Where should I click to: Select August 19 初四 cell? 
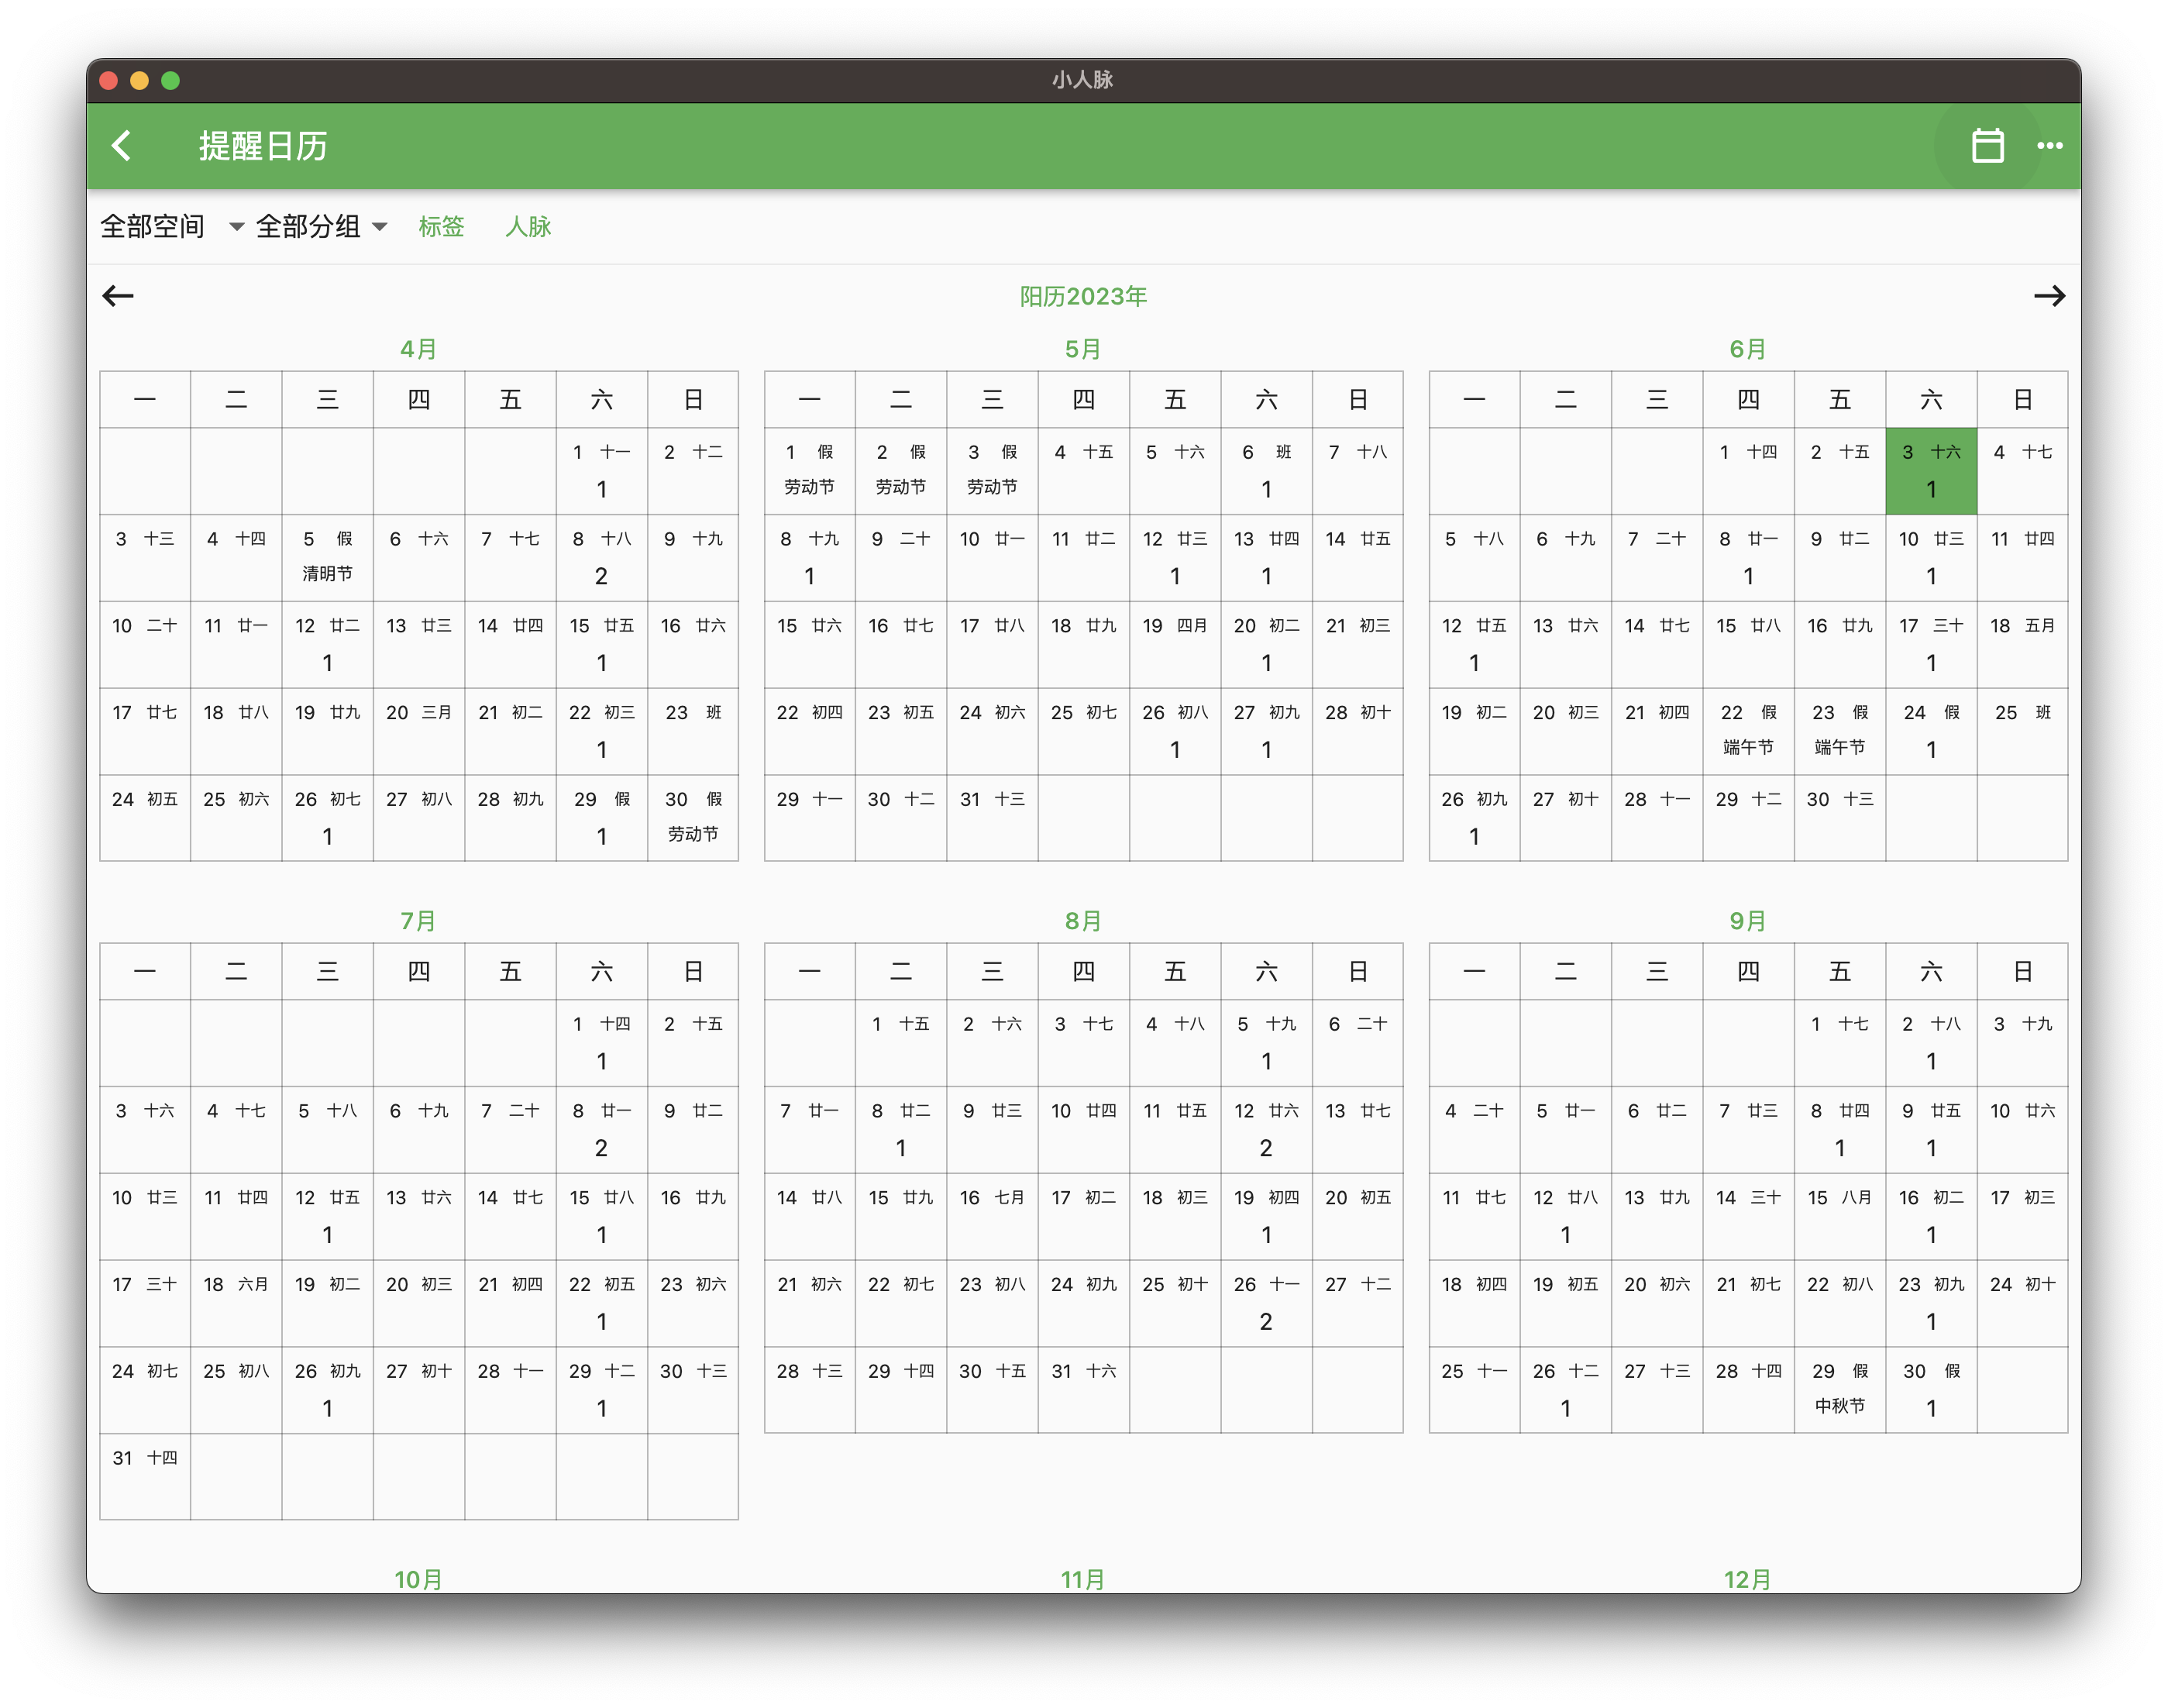pyautogui.click(x=1266, y=1217)
